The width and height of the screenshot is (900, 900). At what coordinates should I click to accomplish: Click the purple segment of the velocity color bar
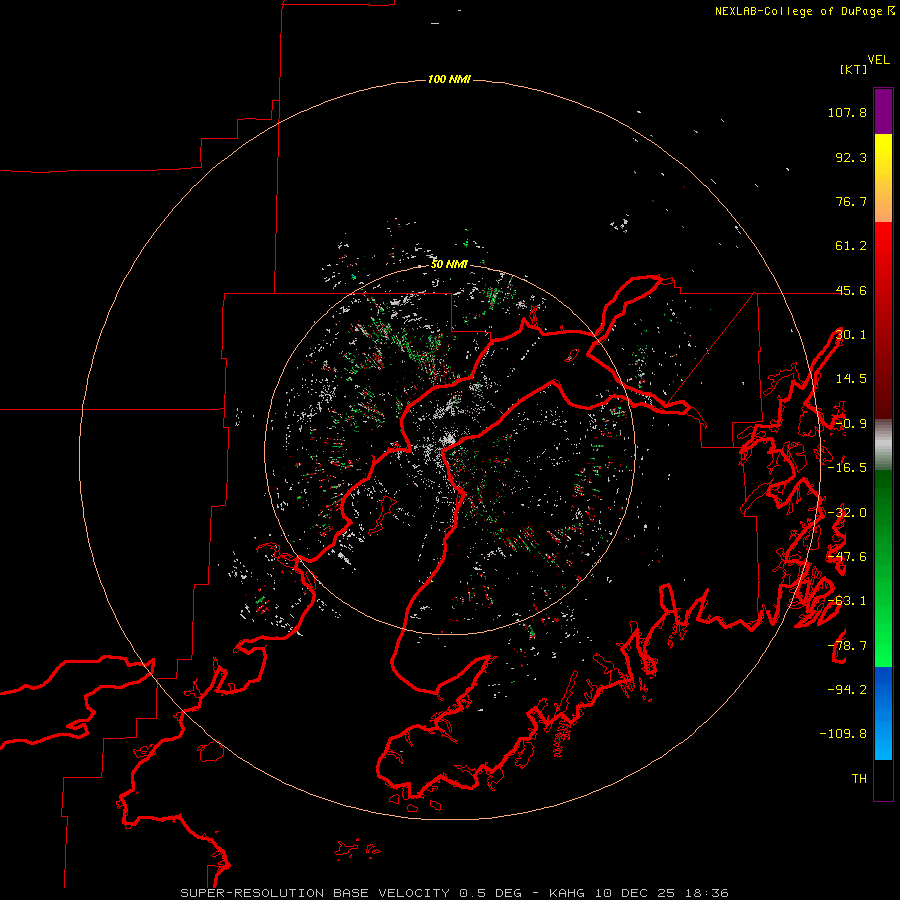click(883, 111)
